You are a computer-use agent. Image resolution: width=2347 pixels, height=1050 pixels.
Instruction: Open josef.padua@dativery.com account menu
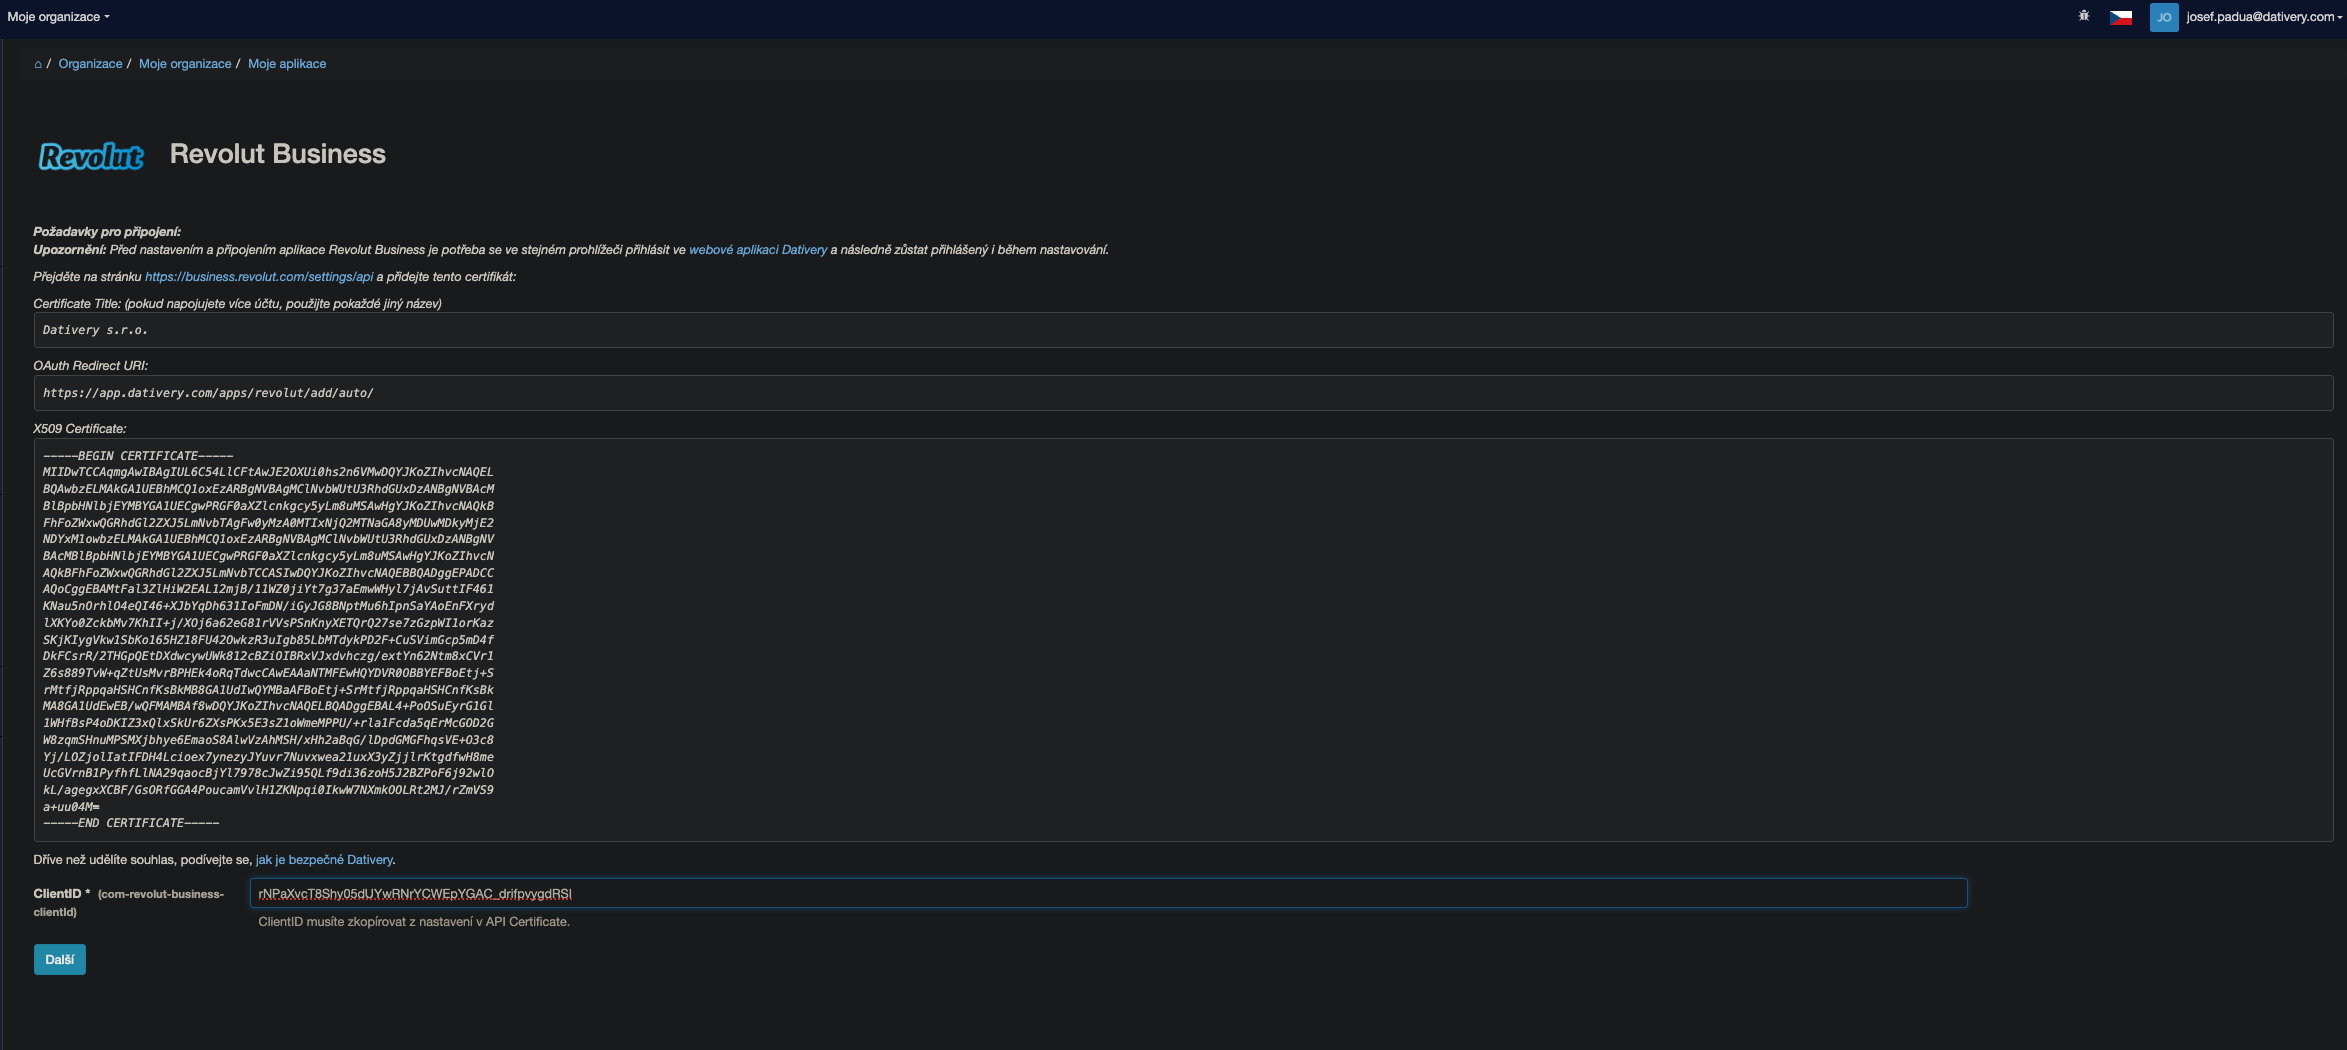pos(2264,17)
